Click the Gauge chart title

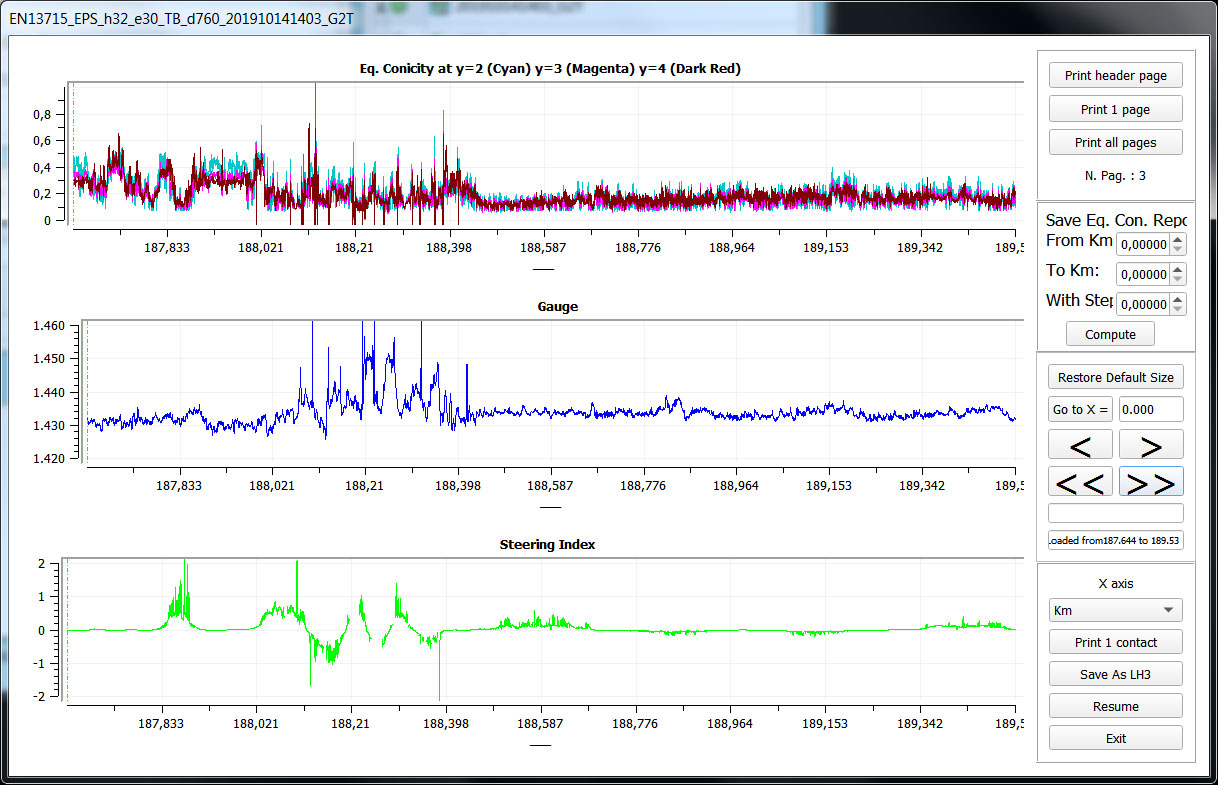(x=558, y=307)
